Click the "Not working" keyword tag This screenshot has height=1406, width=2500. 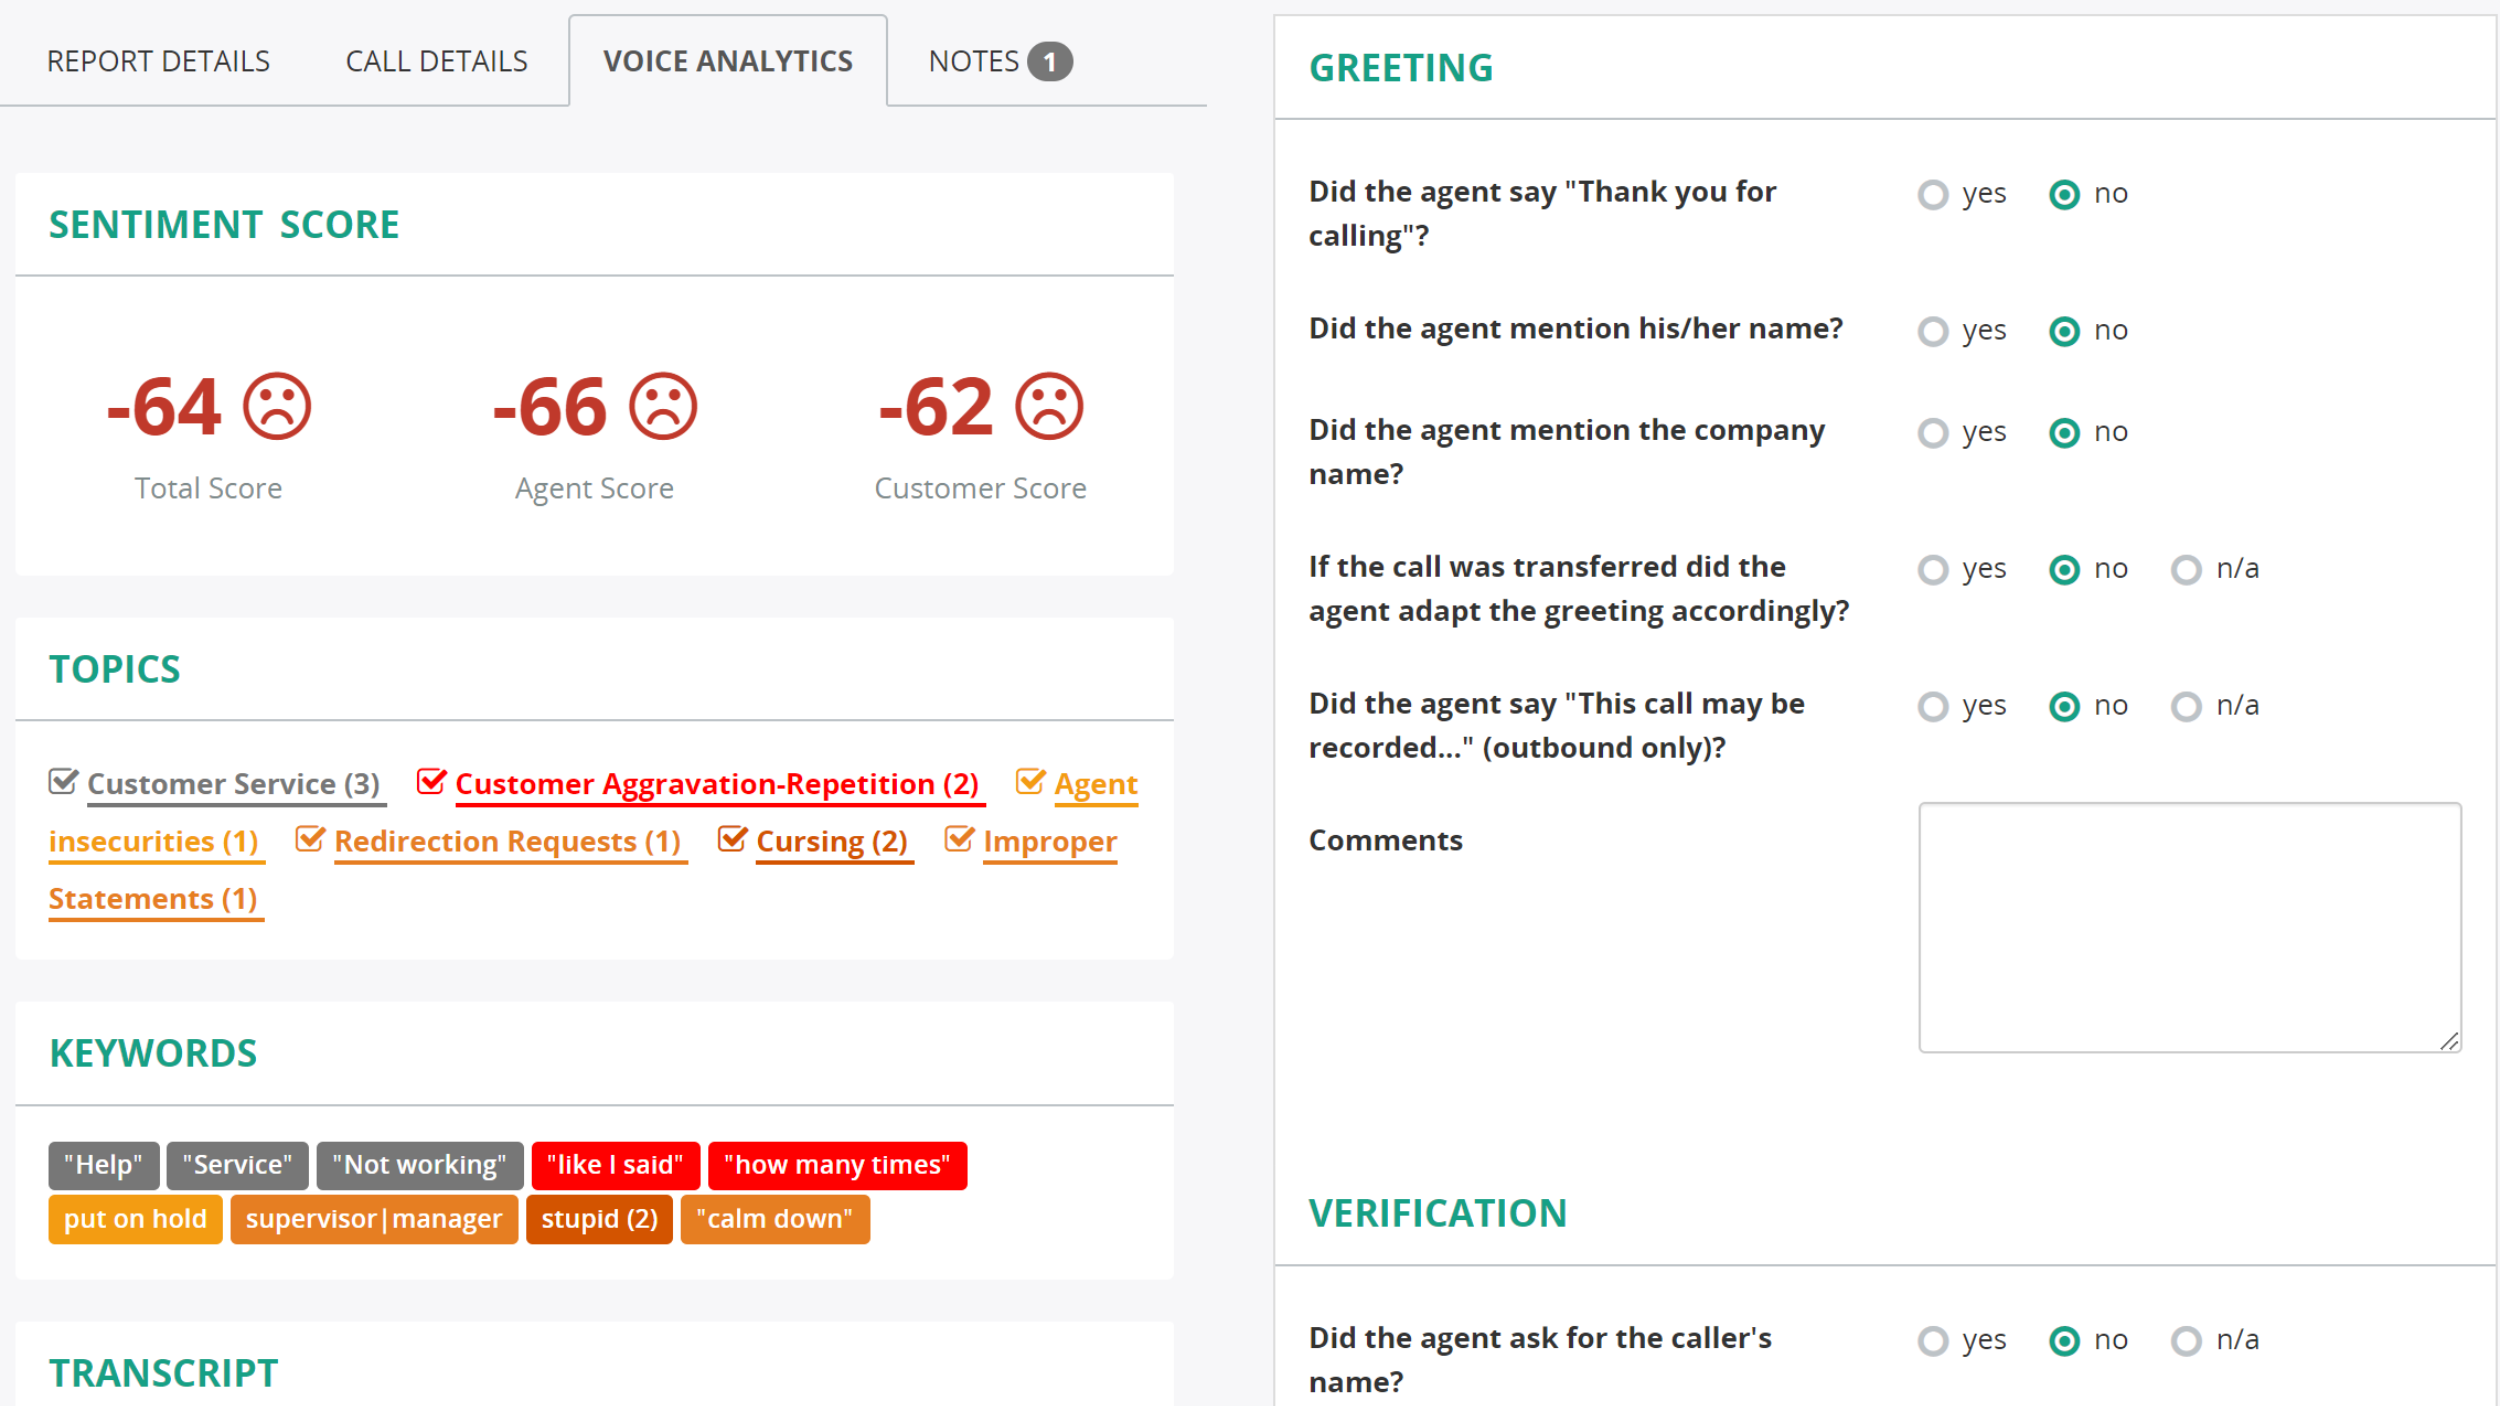pos(419,1165)
